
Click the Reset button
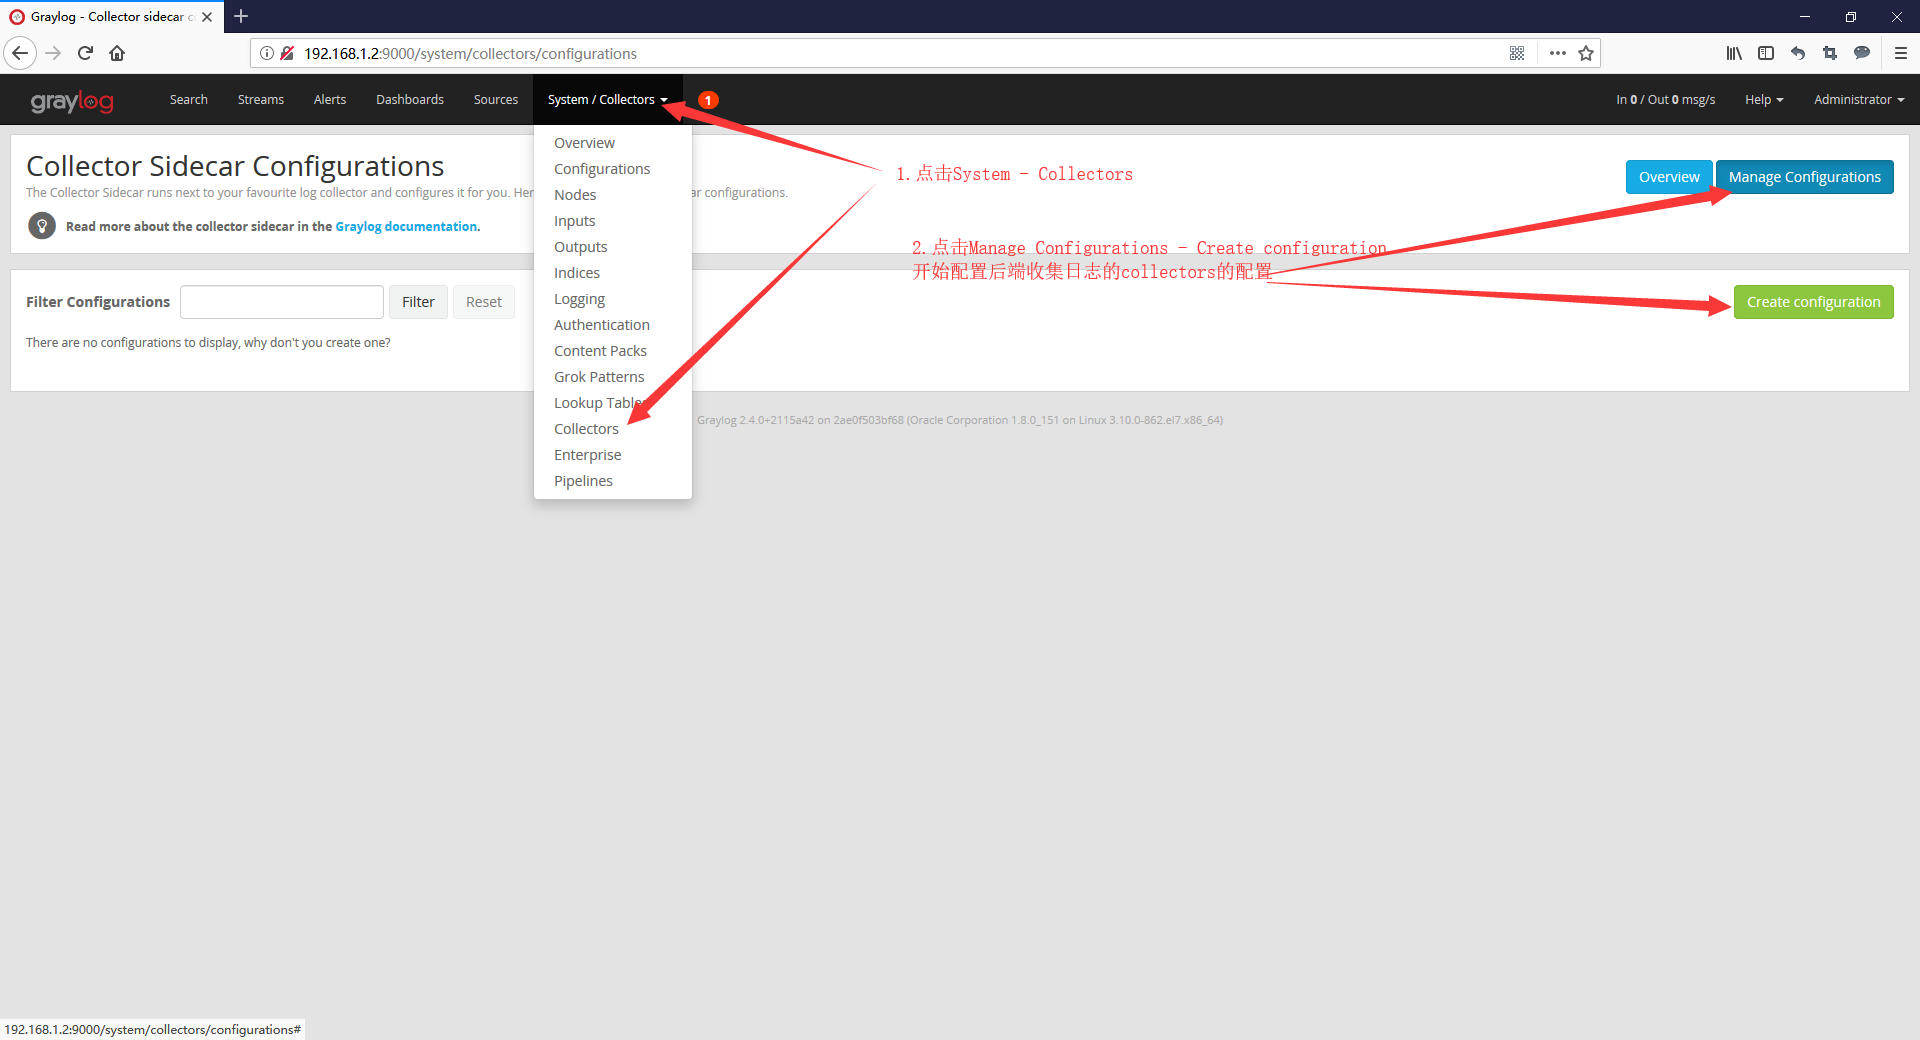pos(484,302)
